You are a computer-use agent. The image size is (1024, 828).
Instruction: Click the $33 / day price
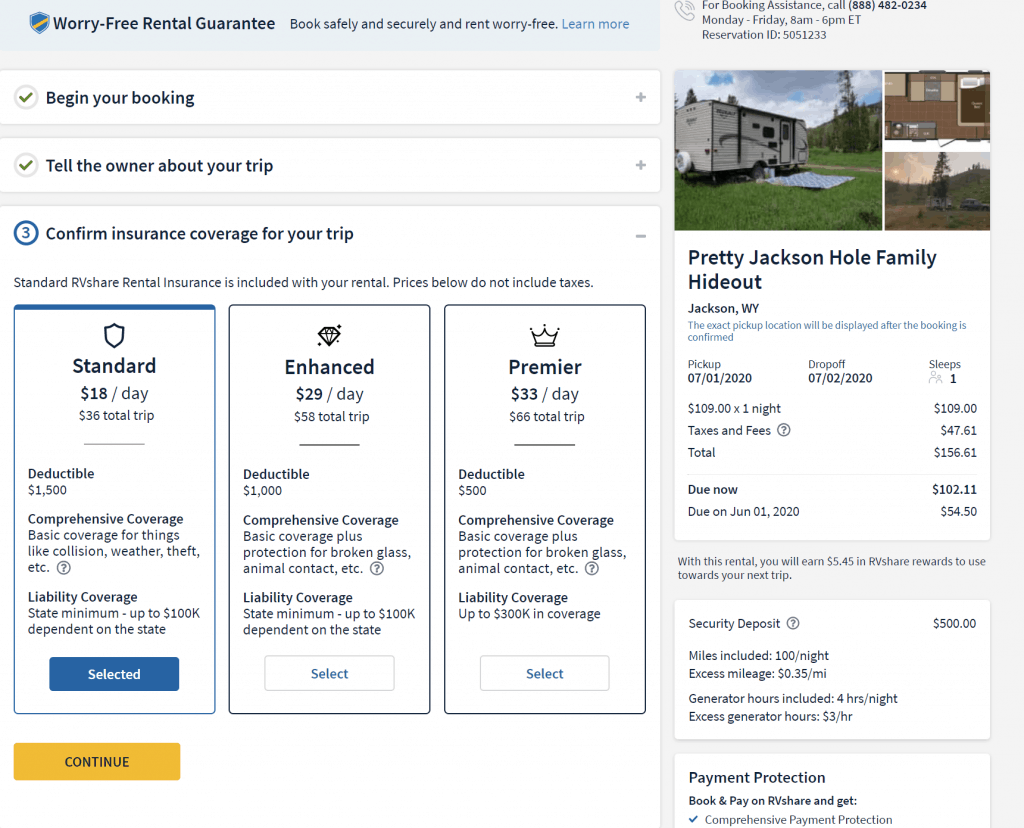[x=545, y=394]
